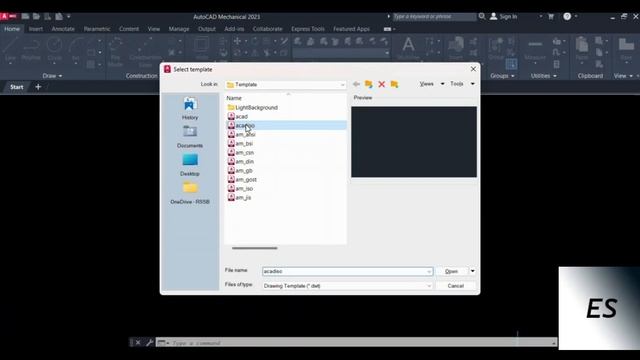Image resolution: width=640 pixels, height=360 pixels.
Task: Select the Arc tool in AutoCAD ribbon
Action: (76, 49)
